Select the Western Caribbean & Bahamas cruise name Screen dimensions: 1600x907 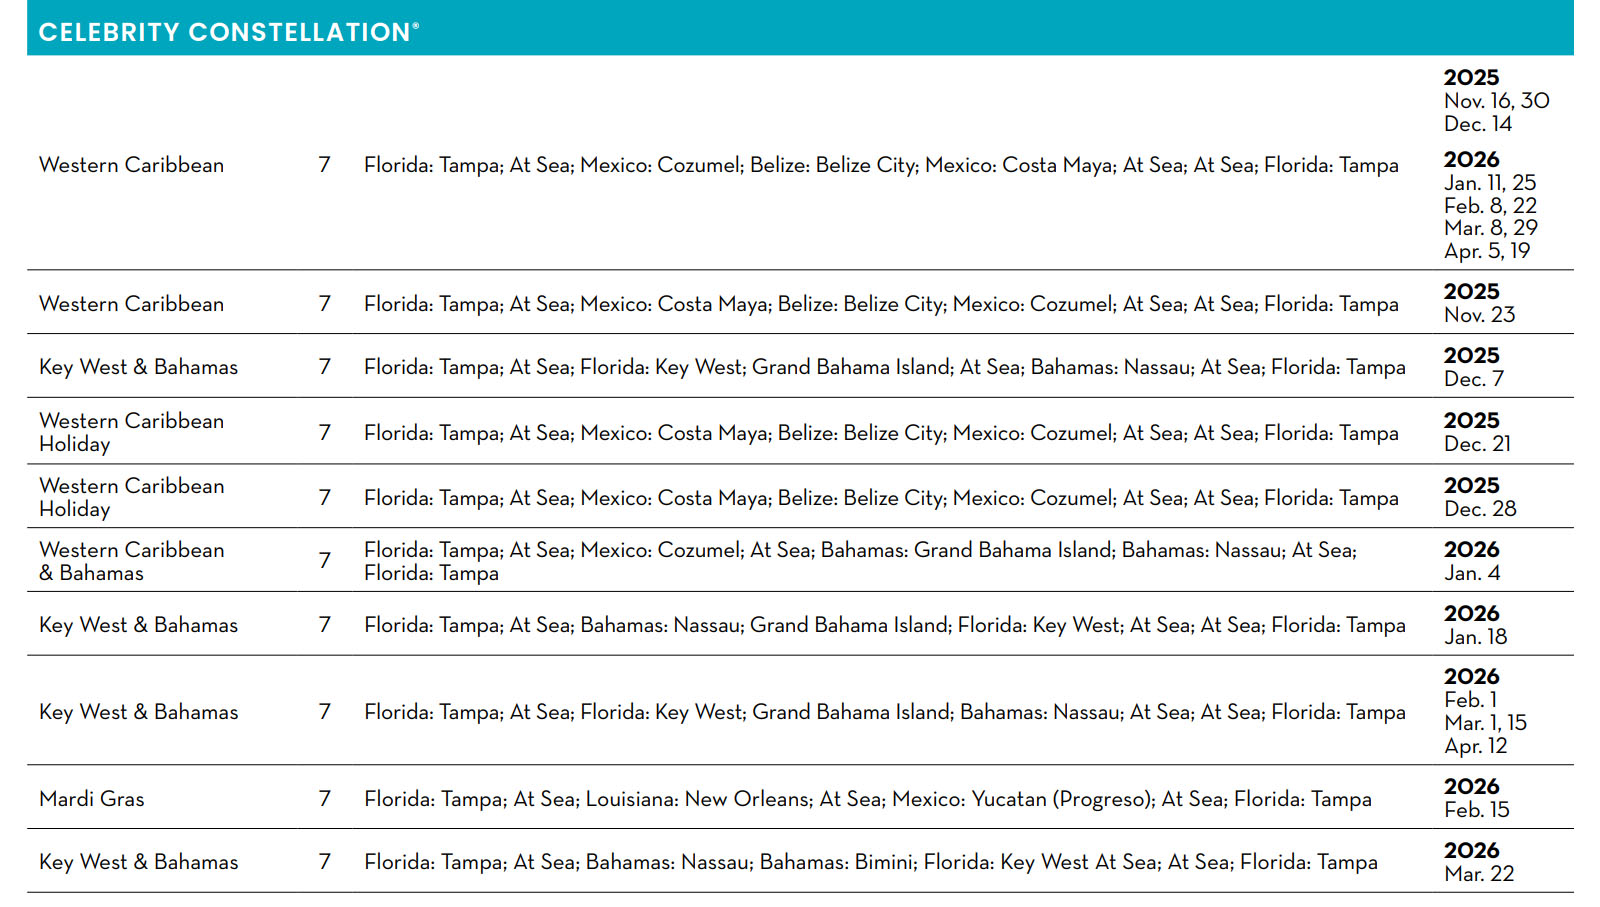131,561
